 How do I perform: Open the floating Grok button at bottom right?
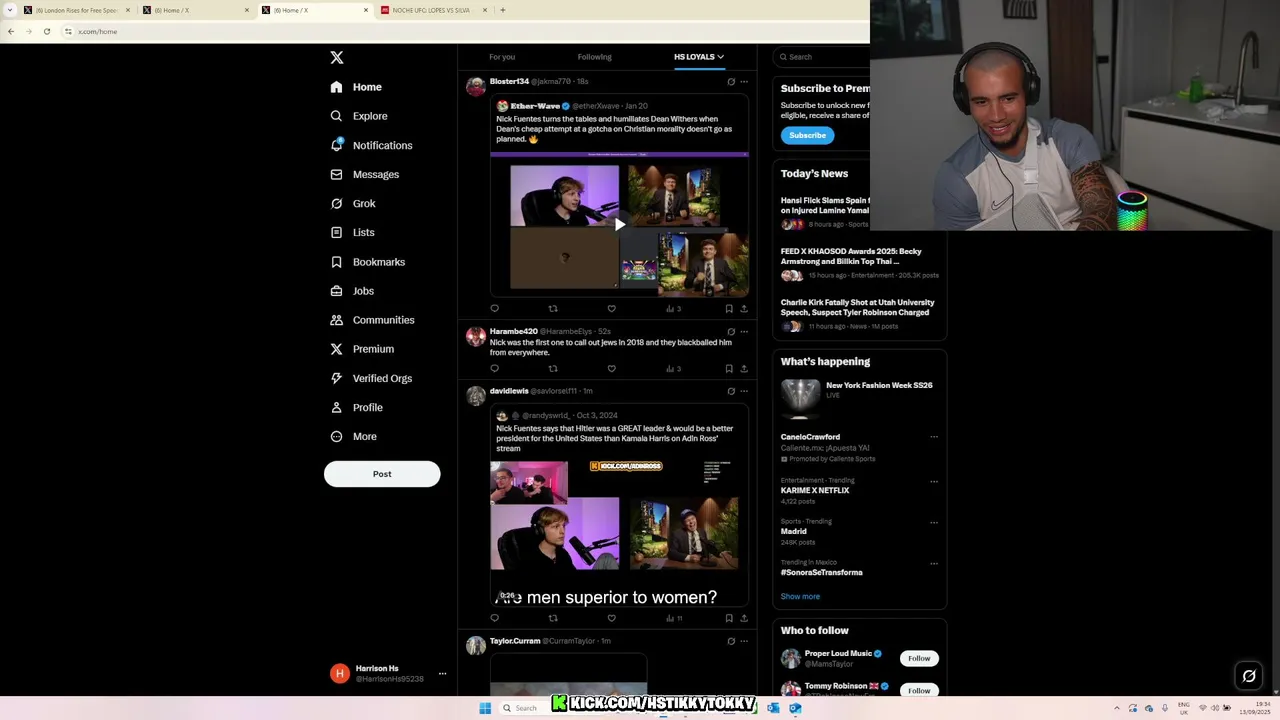(x=1249, y=676)
